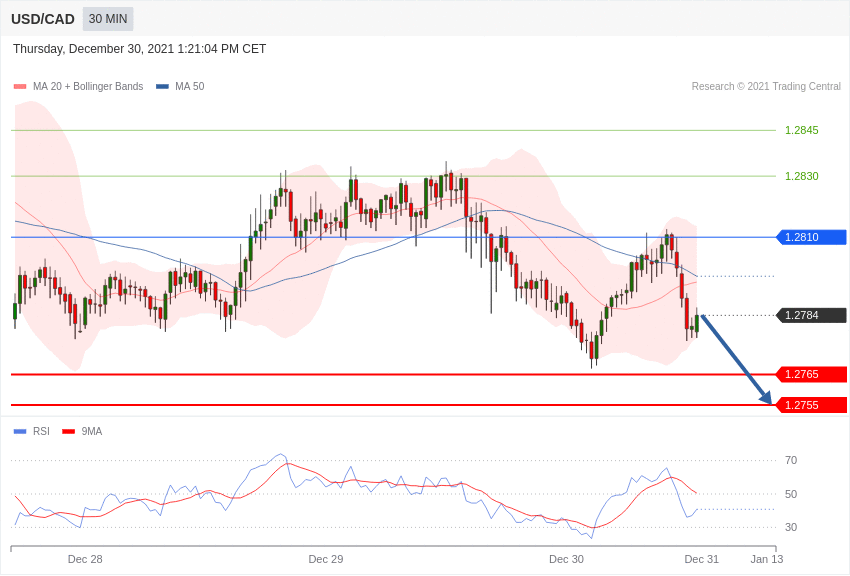Click the red 1.2755 support price tag

[812, 405]
